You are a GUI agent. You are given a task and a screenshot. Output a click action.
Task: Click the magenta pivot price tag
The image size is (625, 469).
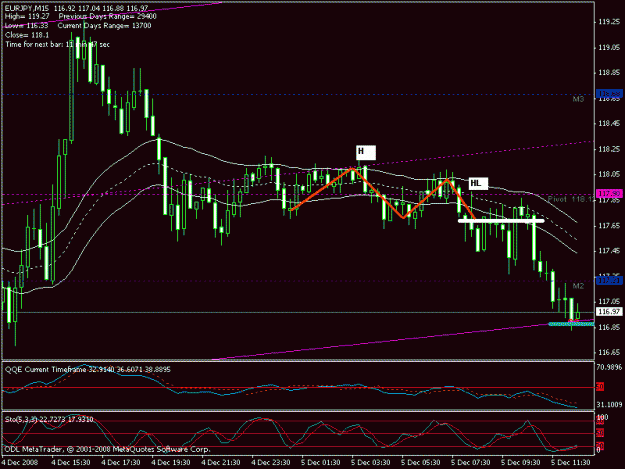[609, 194]
